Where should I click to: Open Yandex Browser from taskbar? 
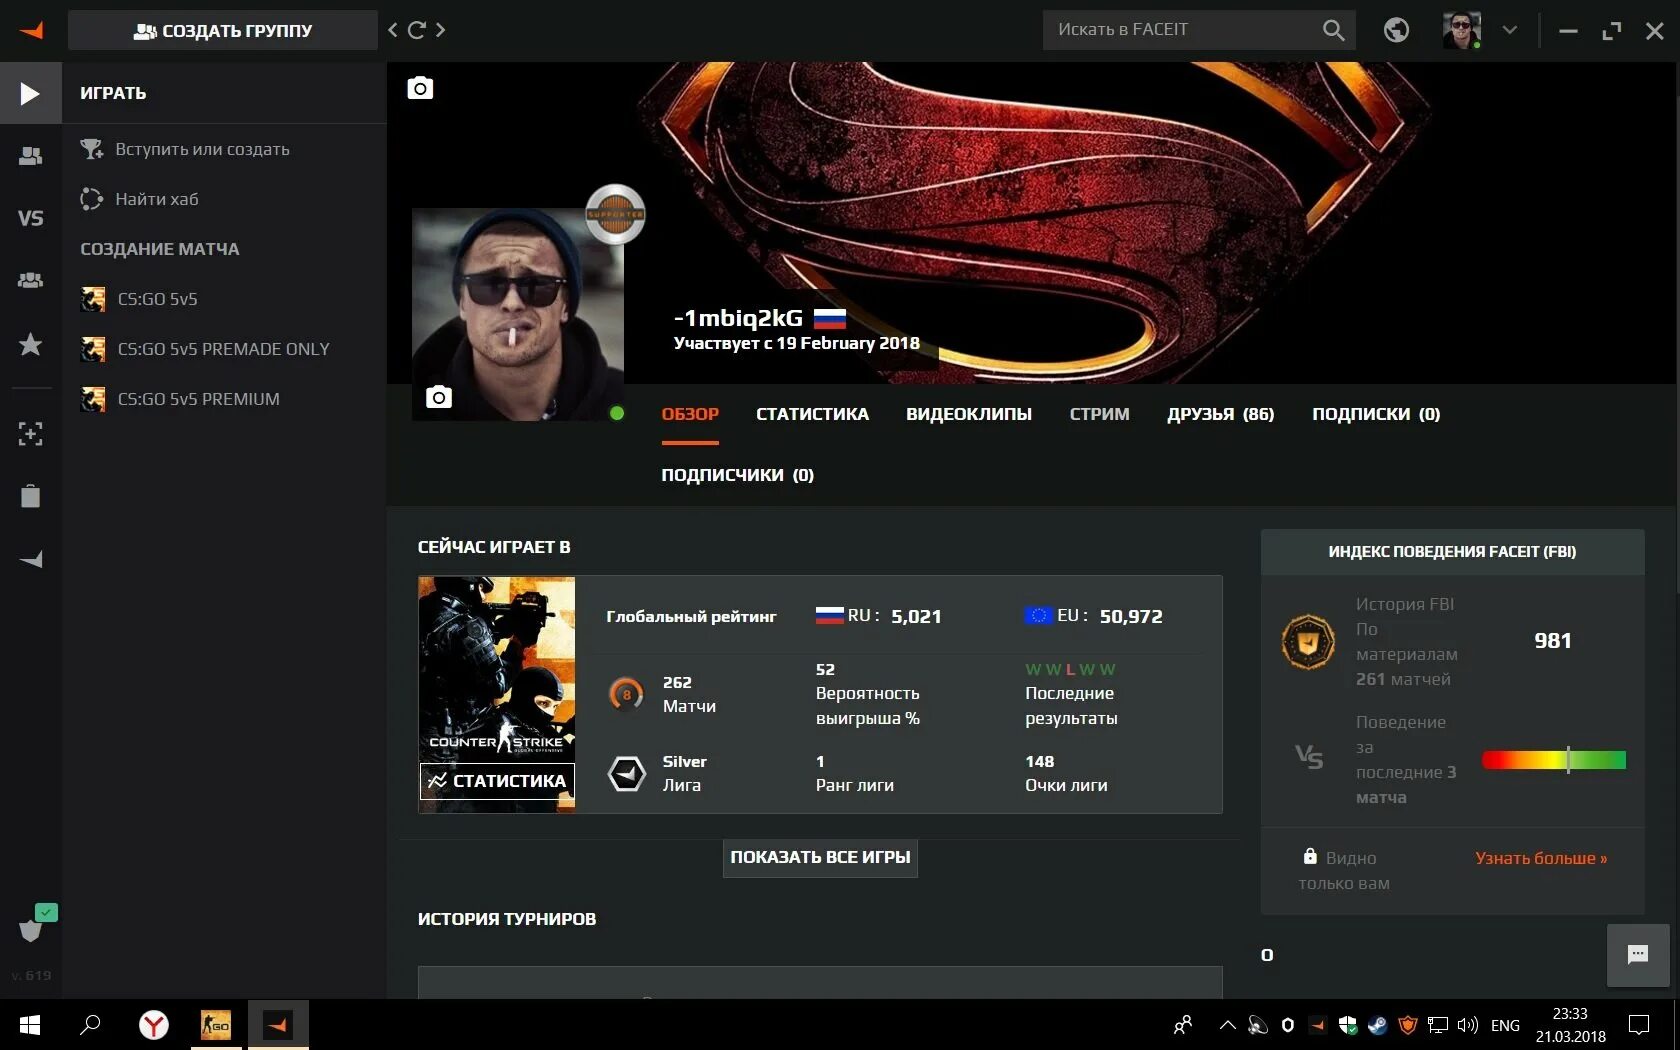[153, 1025]
